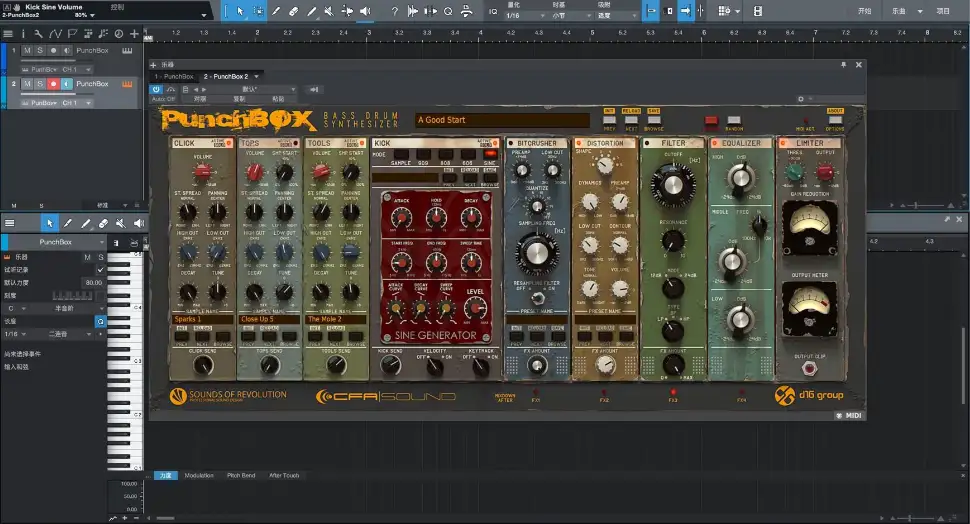
Task: Click PunchBox RANDOM button
Action: (734, 120)
